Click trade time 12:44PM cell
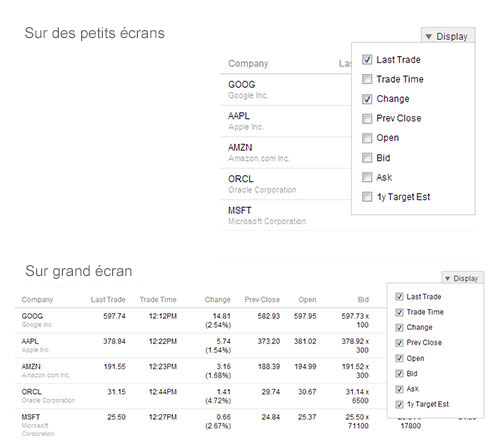The height and width of the screenshot is (447, 500). tap(163, 392)
